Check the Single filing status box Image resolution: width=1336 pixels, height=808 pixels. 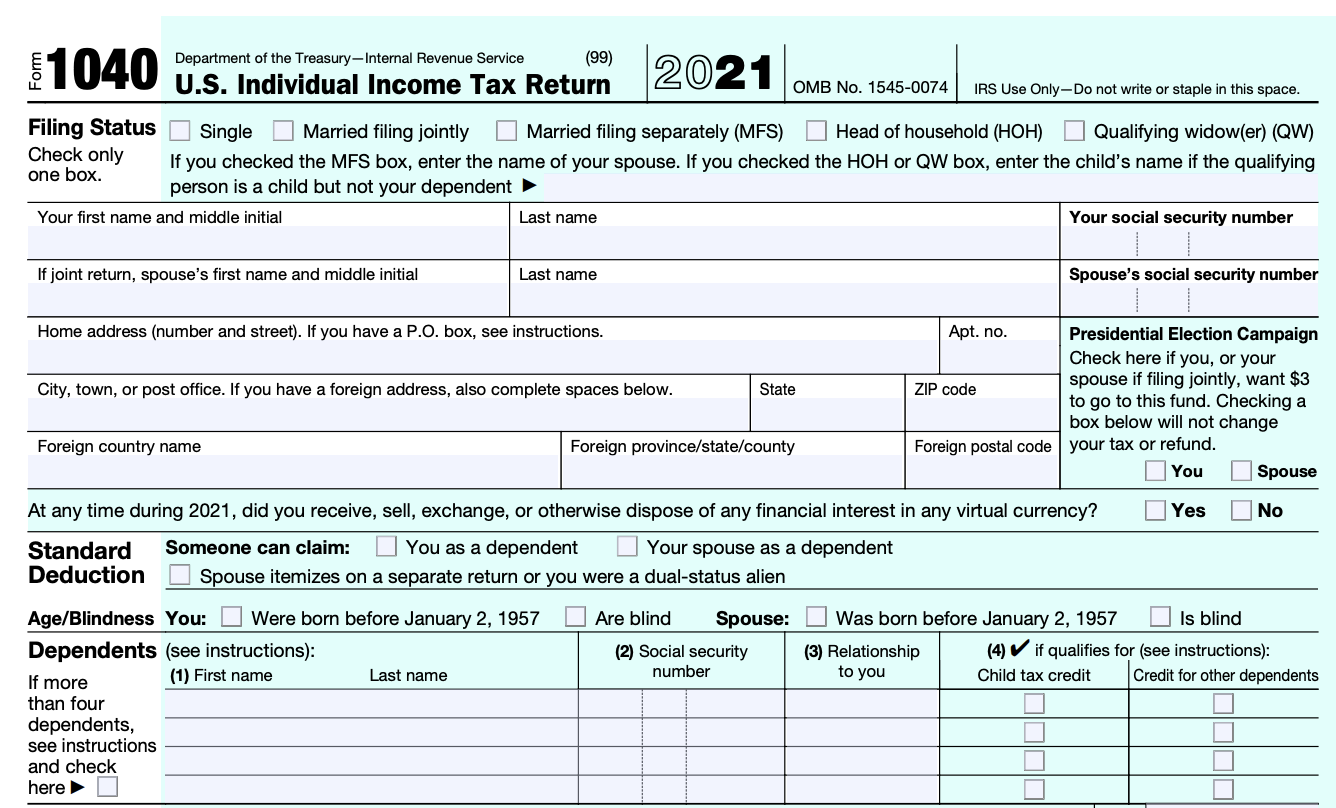coord(180,130)
